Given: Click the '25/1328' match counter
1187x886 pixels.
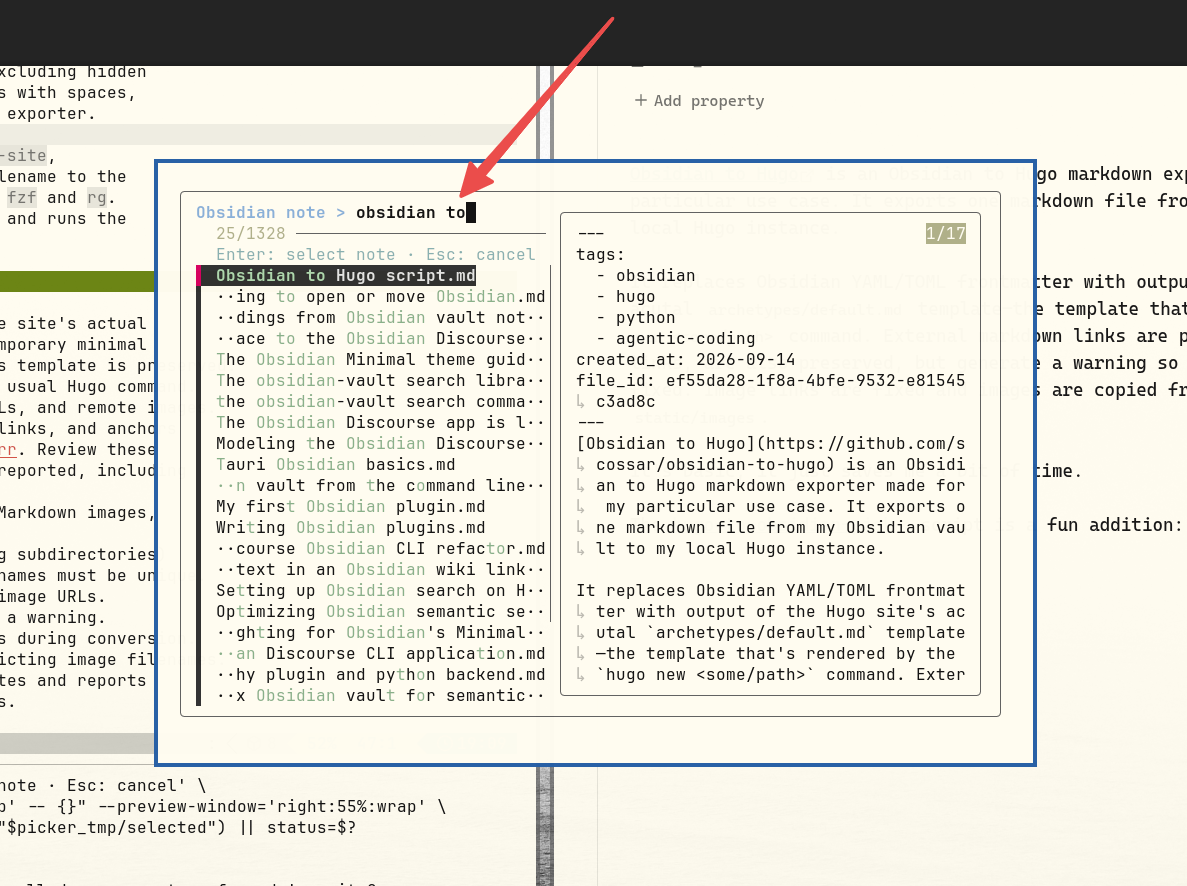Looking at the screenshot, I should coord(251,233).
